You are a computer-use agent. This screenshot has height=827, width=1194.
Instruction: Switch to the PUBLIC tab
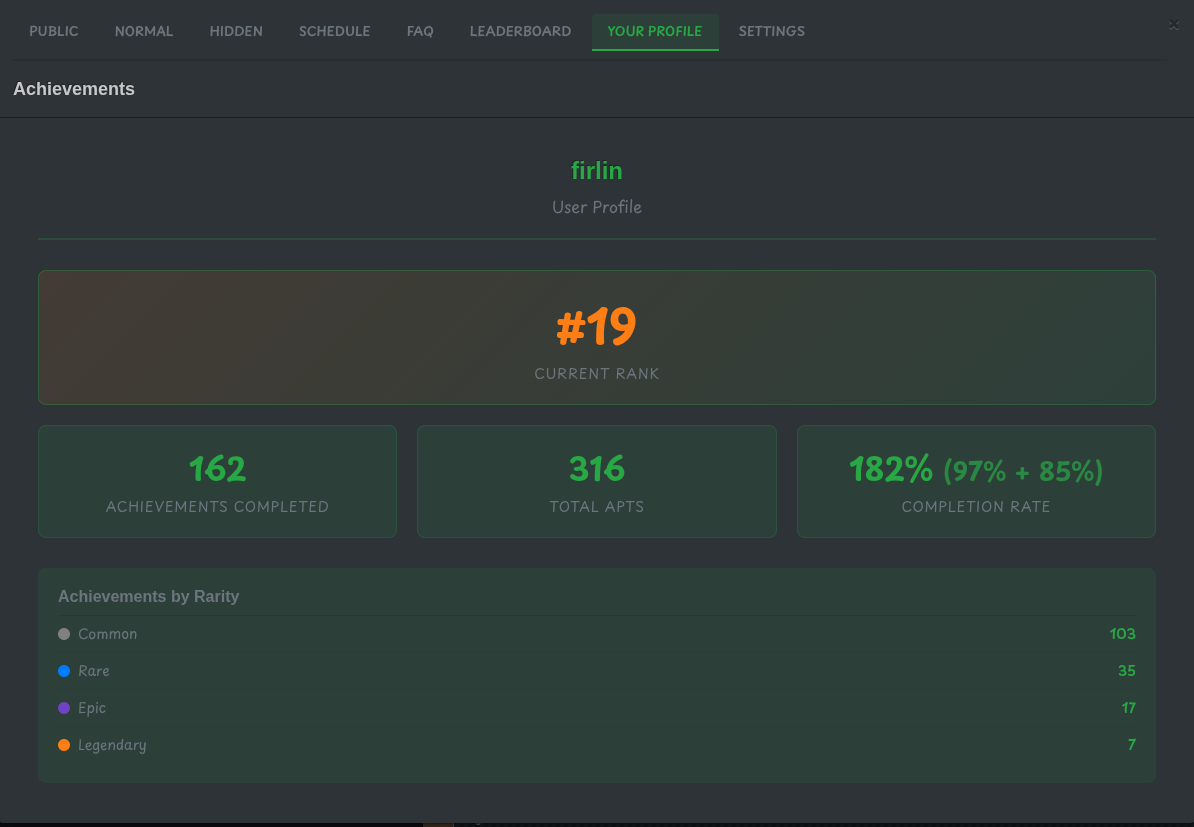[53, 31]
